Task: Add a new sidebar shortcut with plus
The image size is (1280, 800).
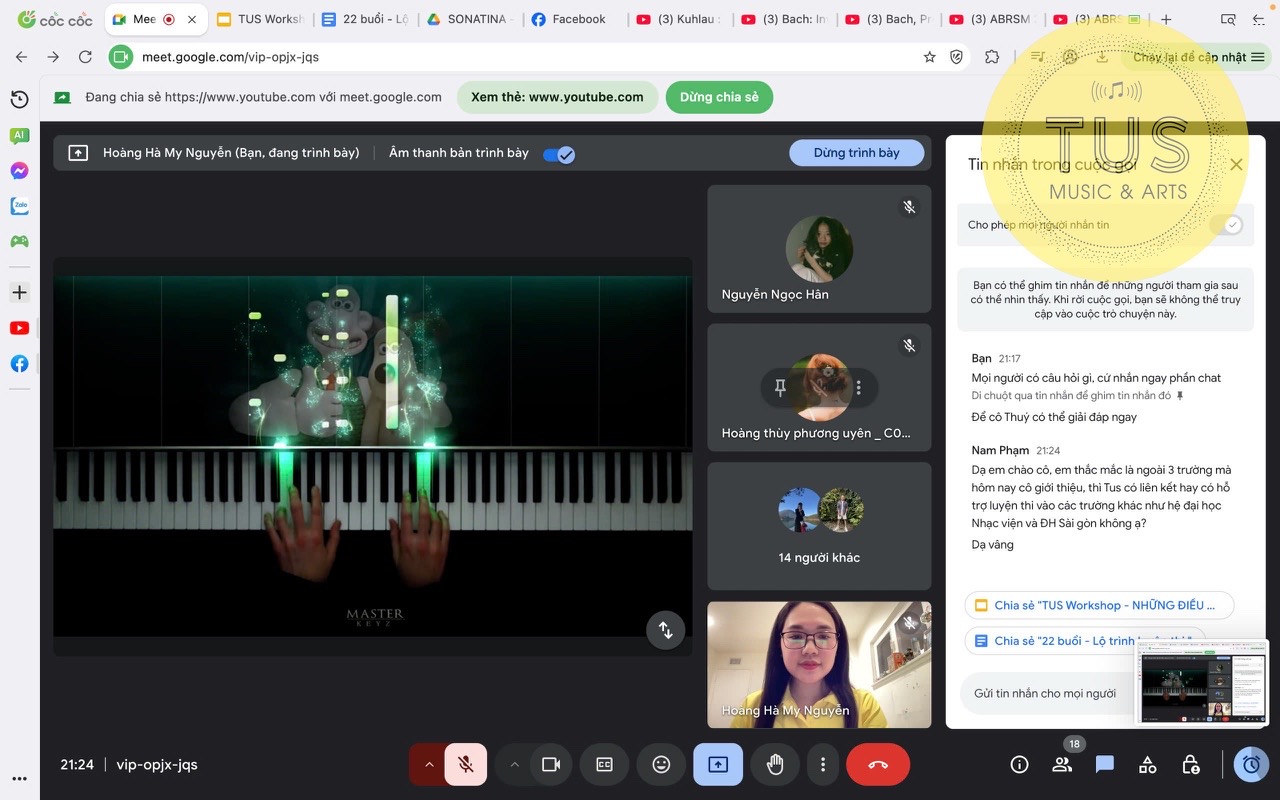Action: [19, 292]
